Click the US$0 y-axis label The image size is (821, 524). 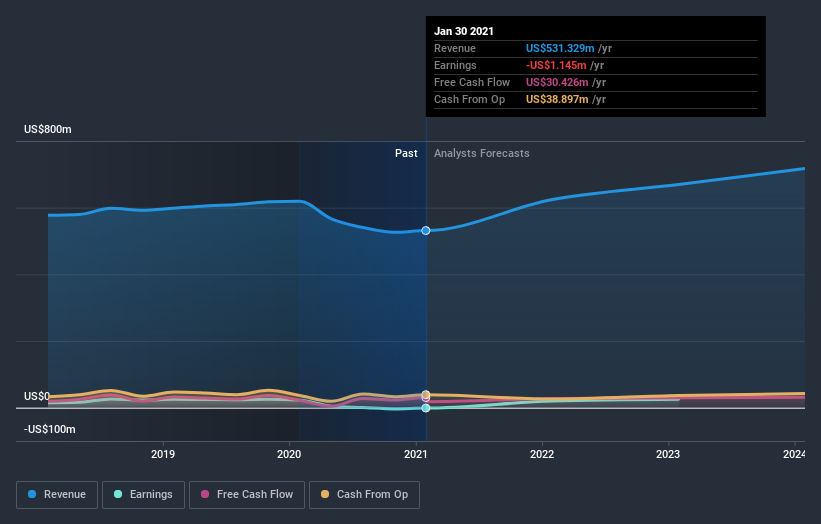click(37, 396)
